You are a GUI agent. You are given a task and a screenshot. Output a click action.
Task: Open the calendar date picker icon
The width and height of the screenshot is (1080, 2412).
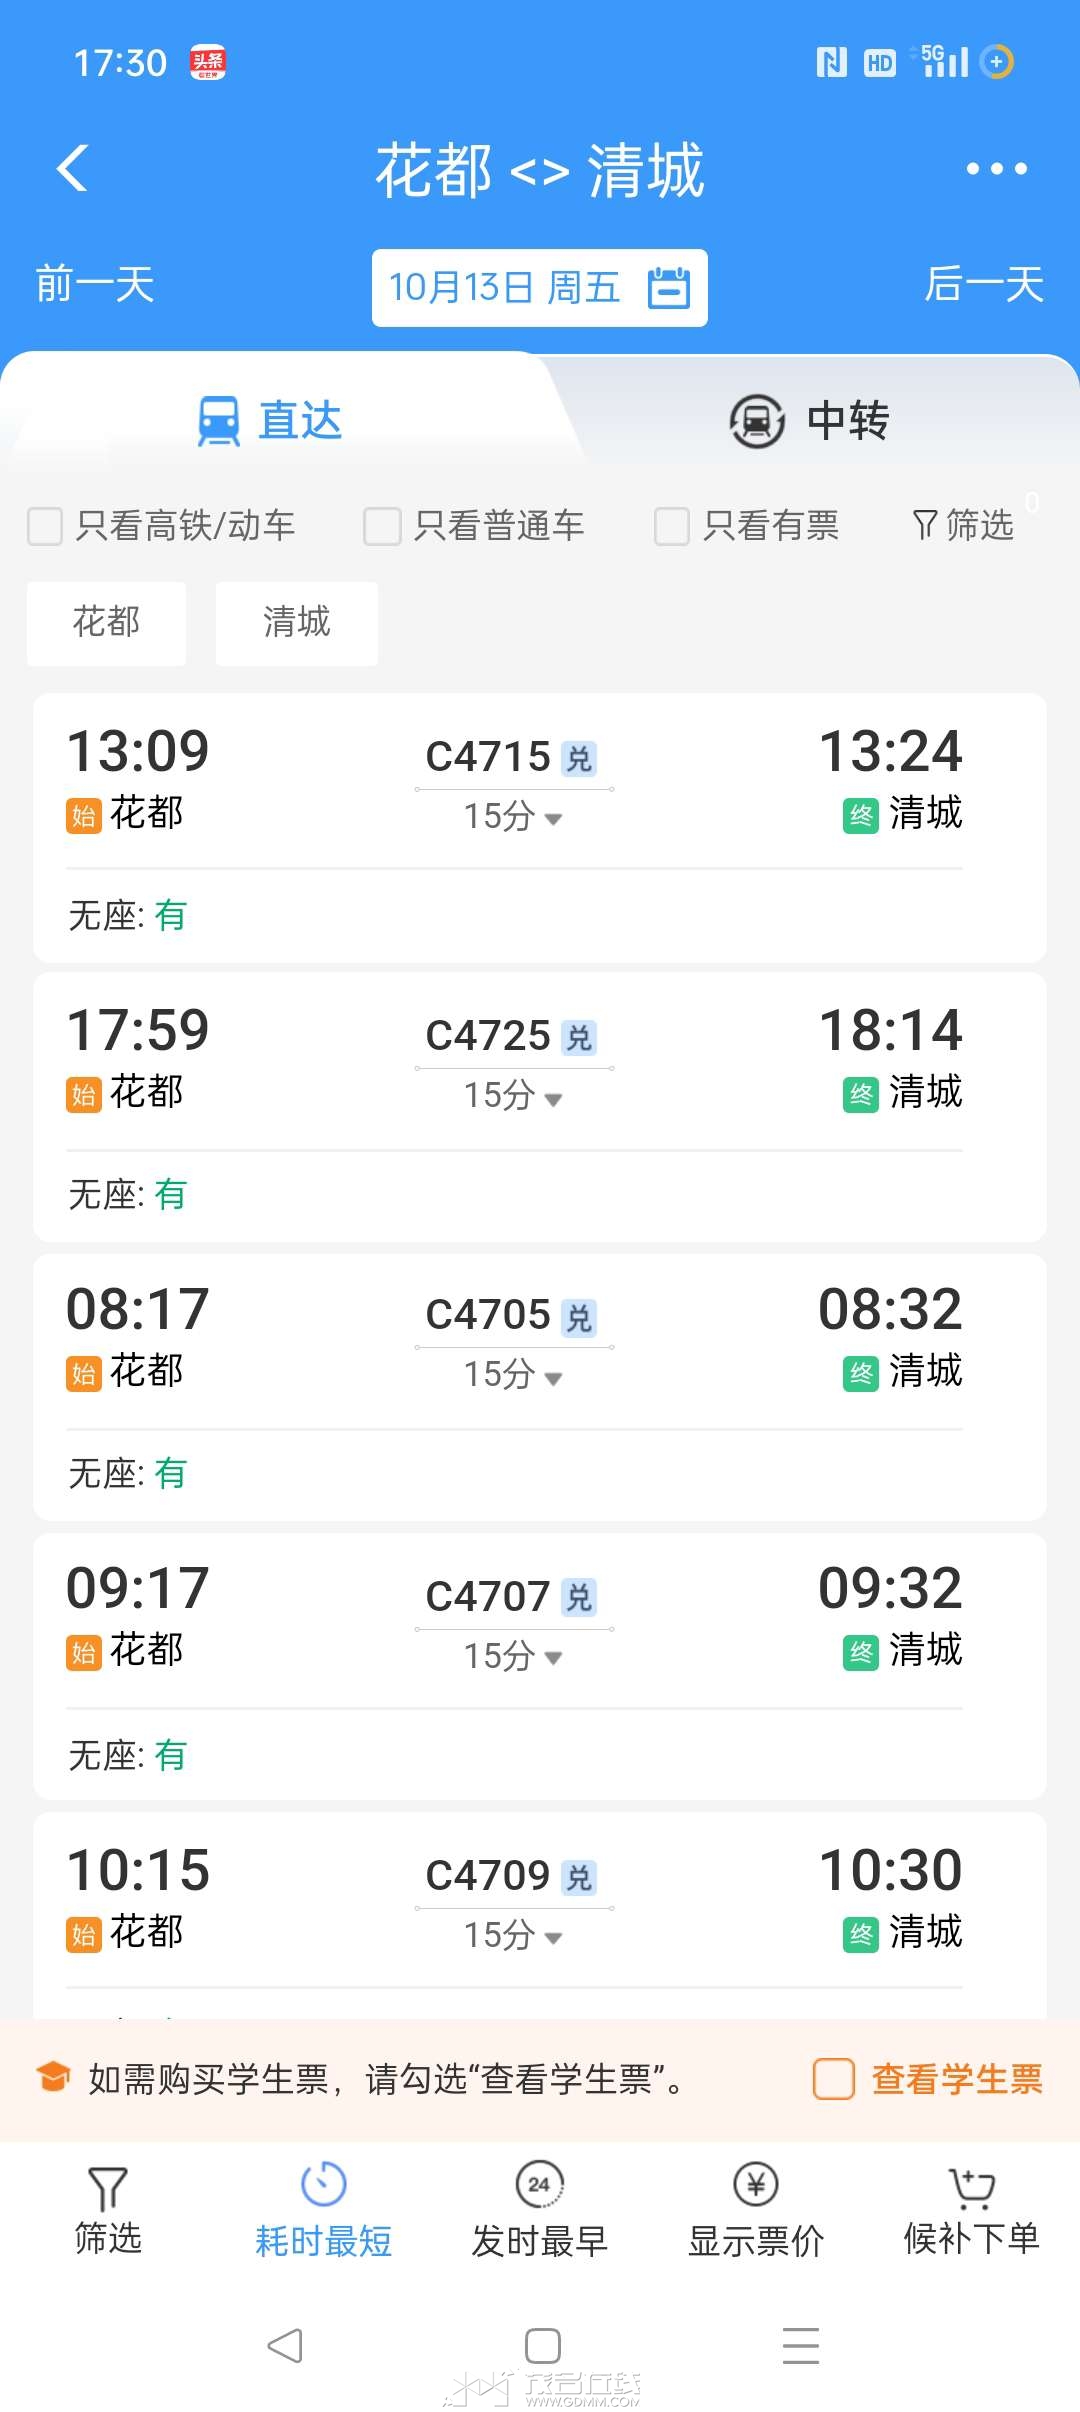[669, 288]
